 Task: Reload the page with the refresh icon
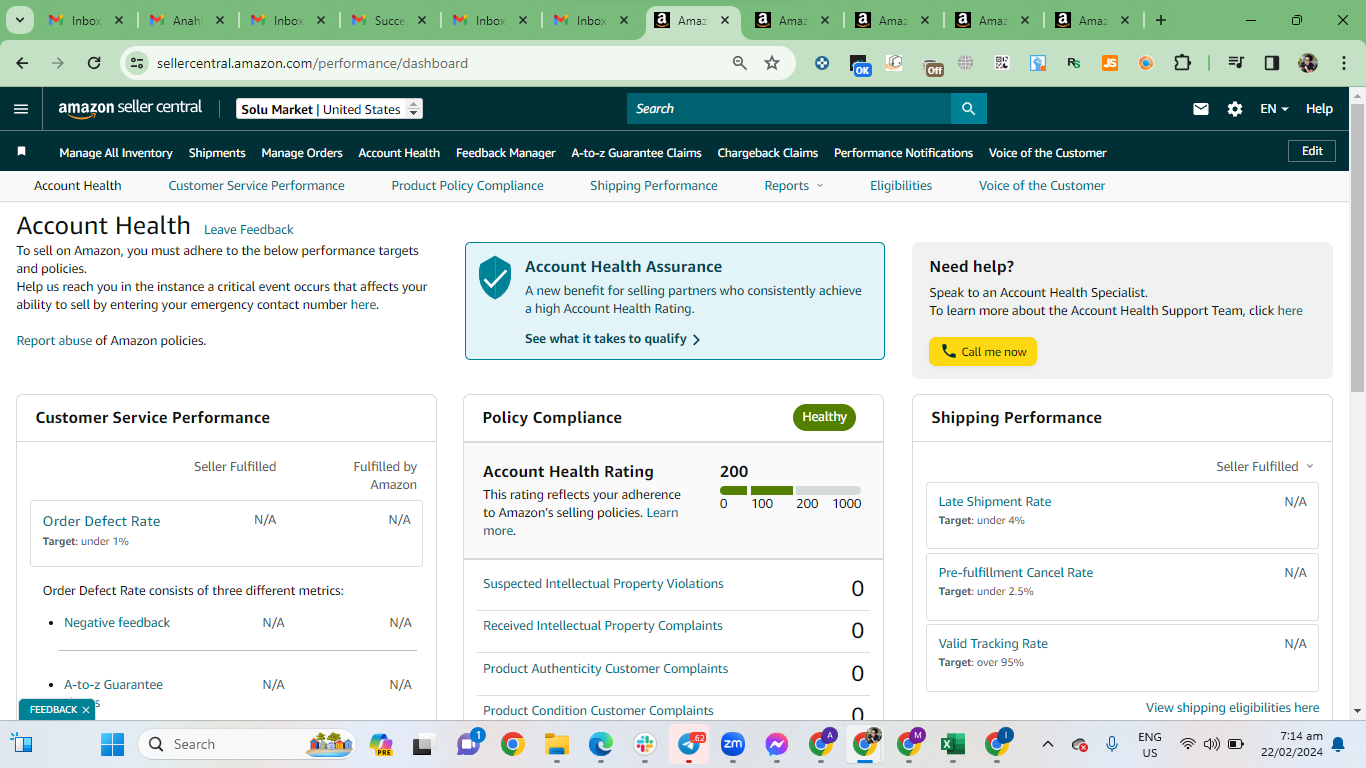click(x=94, y=63)
